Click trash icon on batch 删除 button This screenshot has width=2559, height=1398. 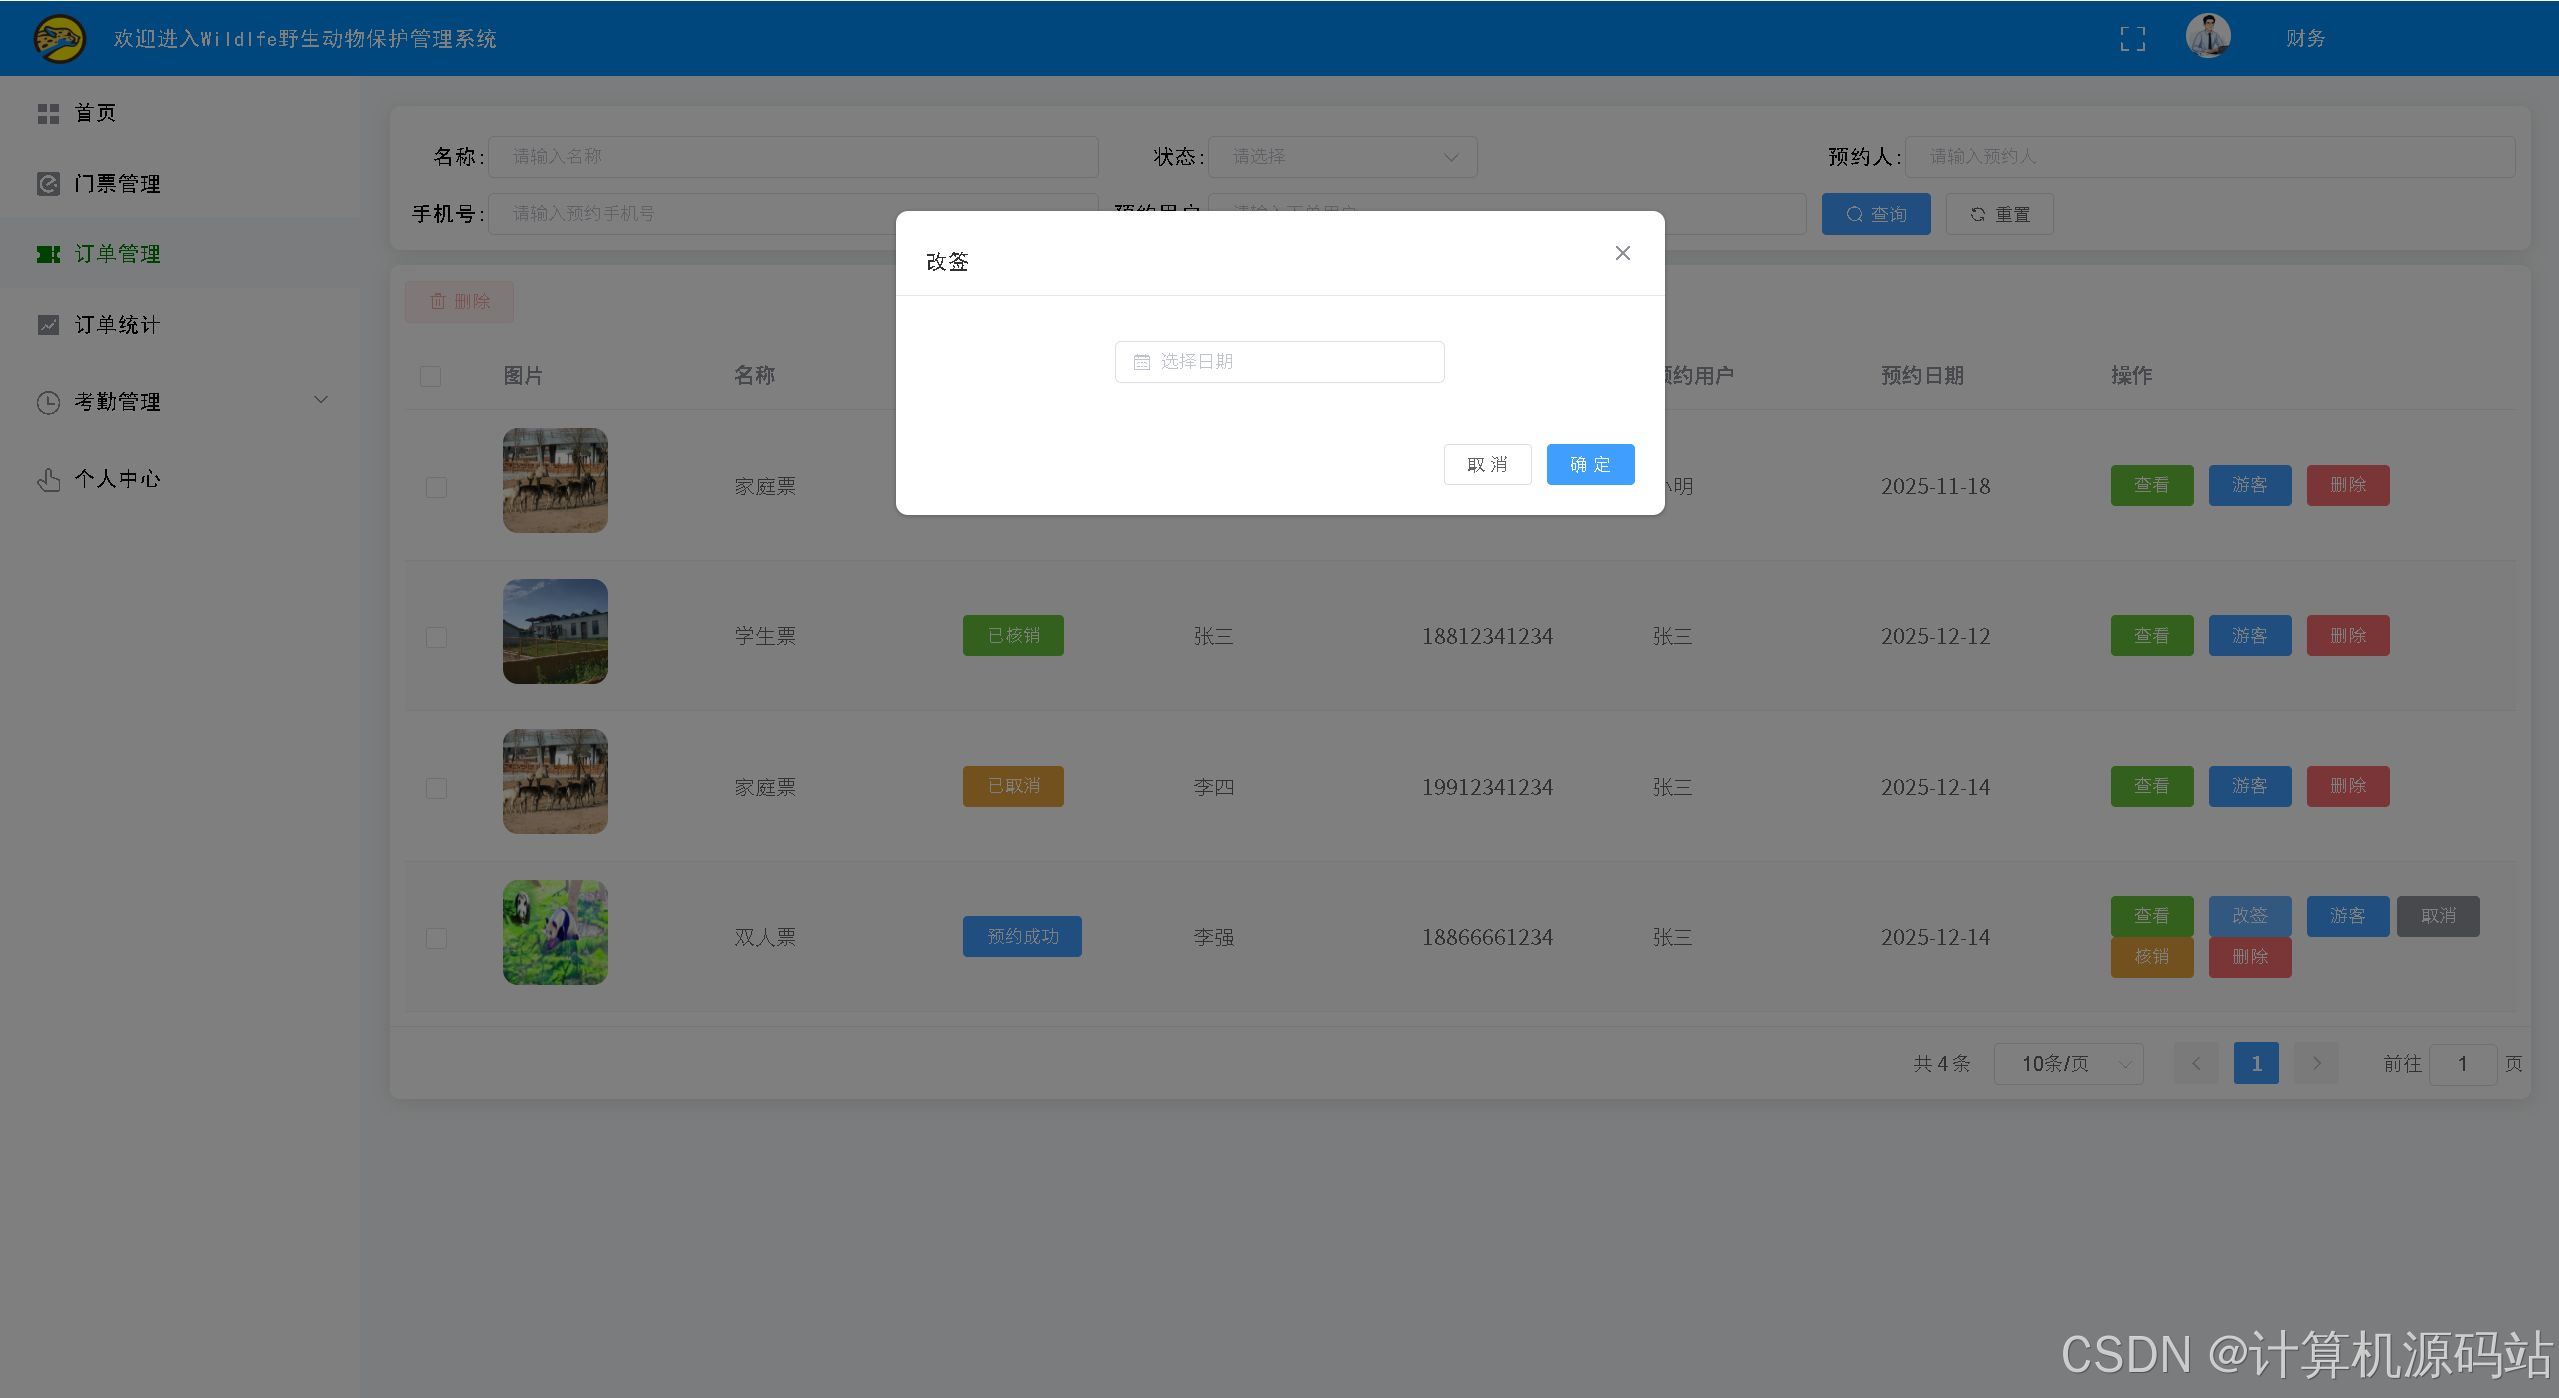point(437,301)
